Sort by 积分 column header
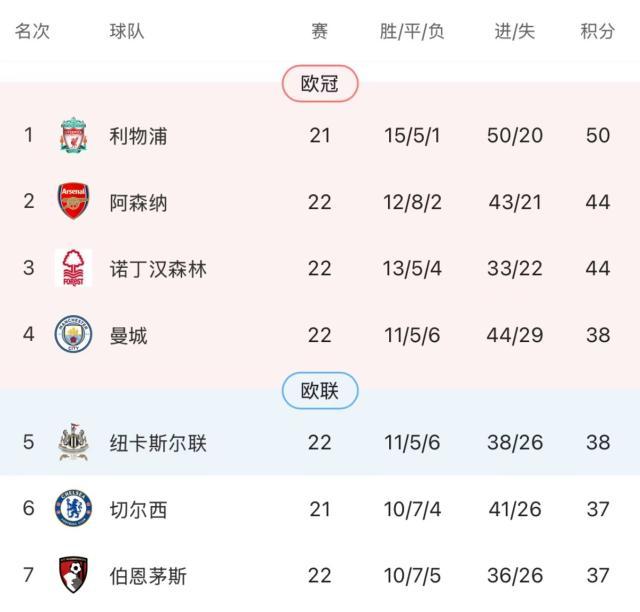This screenshot has height=612, width=640. [598, 31]
